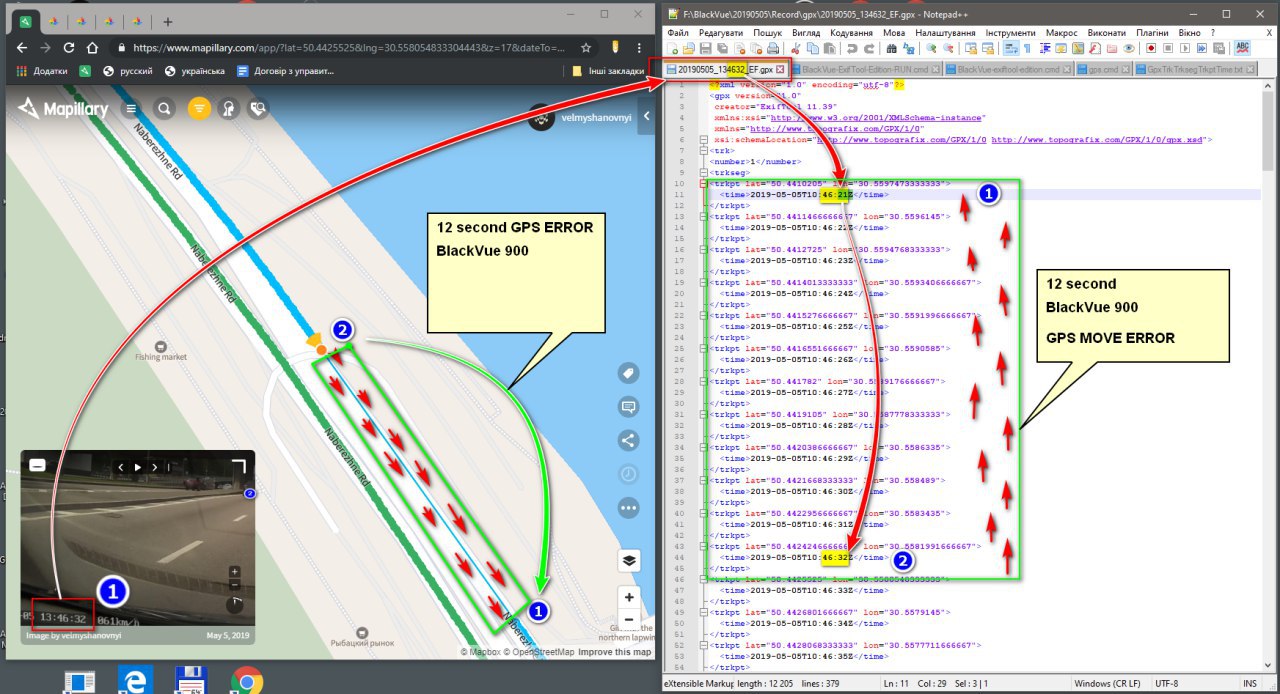The image size is (1280, 694).
Task: Open the comment icon on map sidebar
Action: [x=629, y=406]
